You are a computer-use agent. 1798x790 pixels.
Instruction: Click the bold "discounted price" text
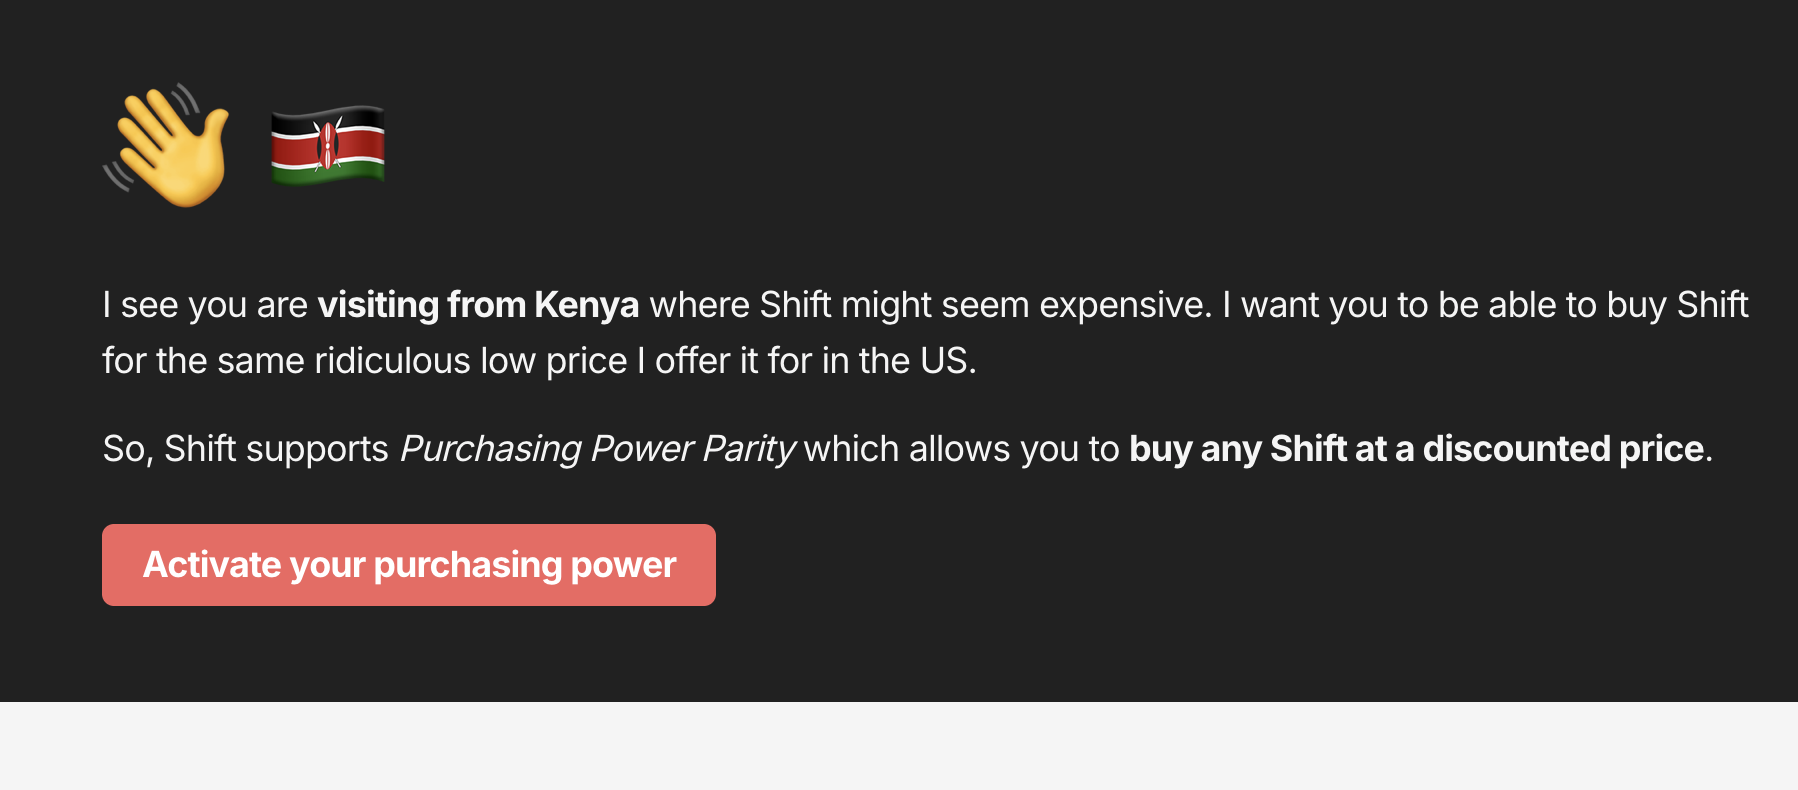[x=1563, y=449]
